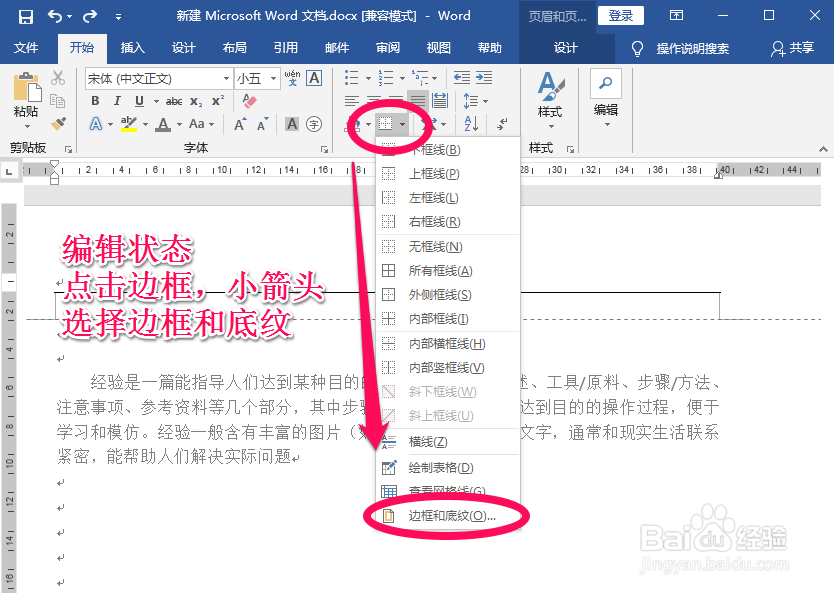
Task: Toggle bold formatting
Action: [x=95, y=101]
